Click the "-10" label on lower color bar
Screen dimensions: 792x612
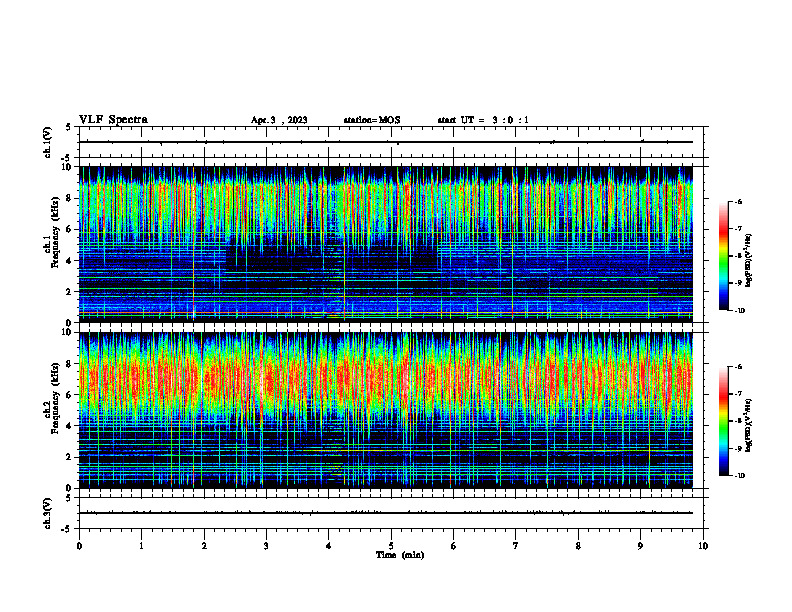[740, 476]
